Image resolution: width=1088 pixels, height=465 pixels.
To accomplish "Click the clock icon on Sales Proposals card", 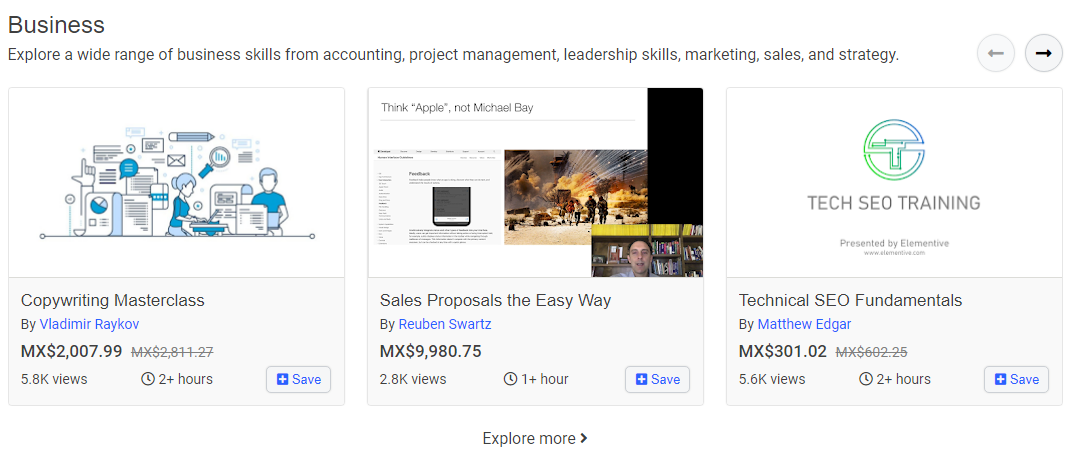I will pyautogui.click(x=510, y=379).
